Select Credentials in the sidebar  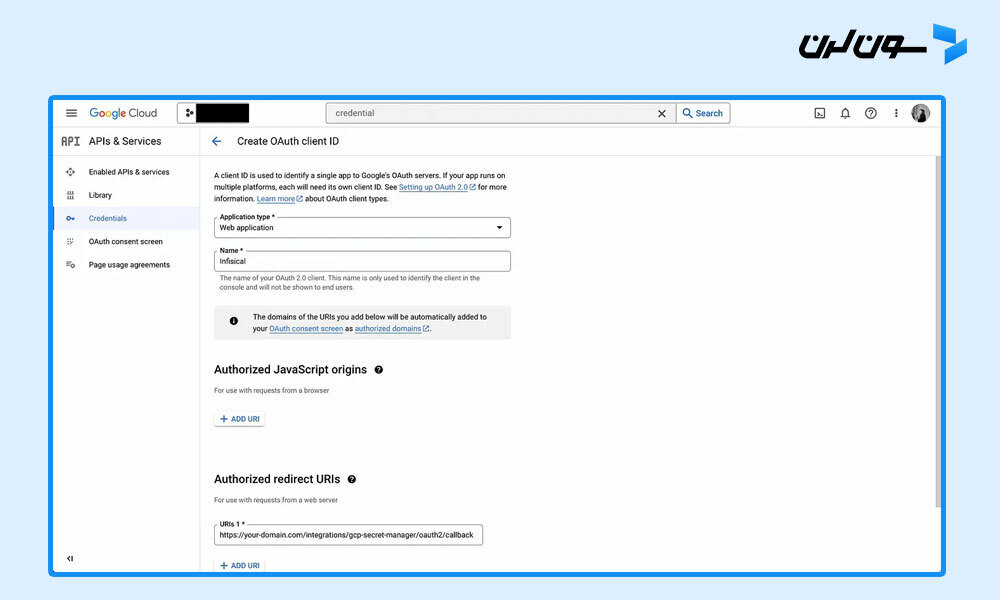click(126, 218)
